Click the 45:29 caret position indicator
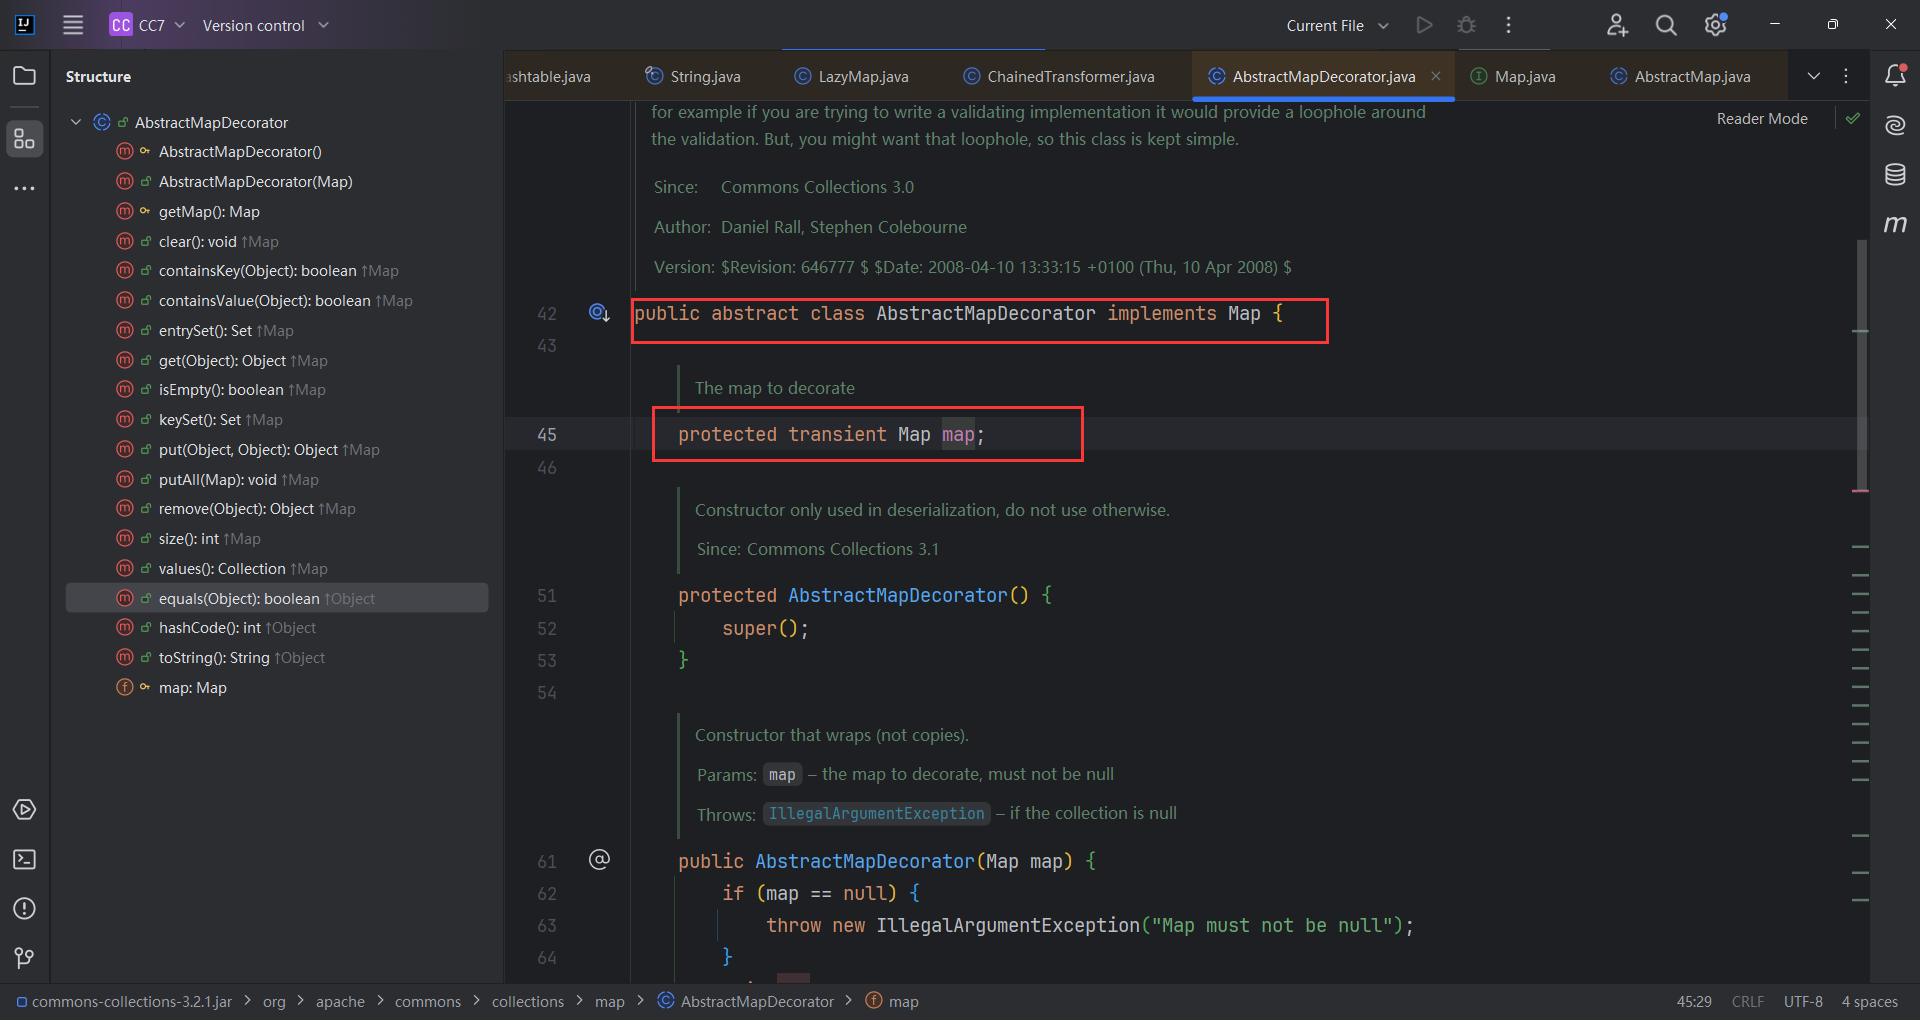Image resolution: width=1920 pixels, height=1020 pixels. pos(1694,1001)
